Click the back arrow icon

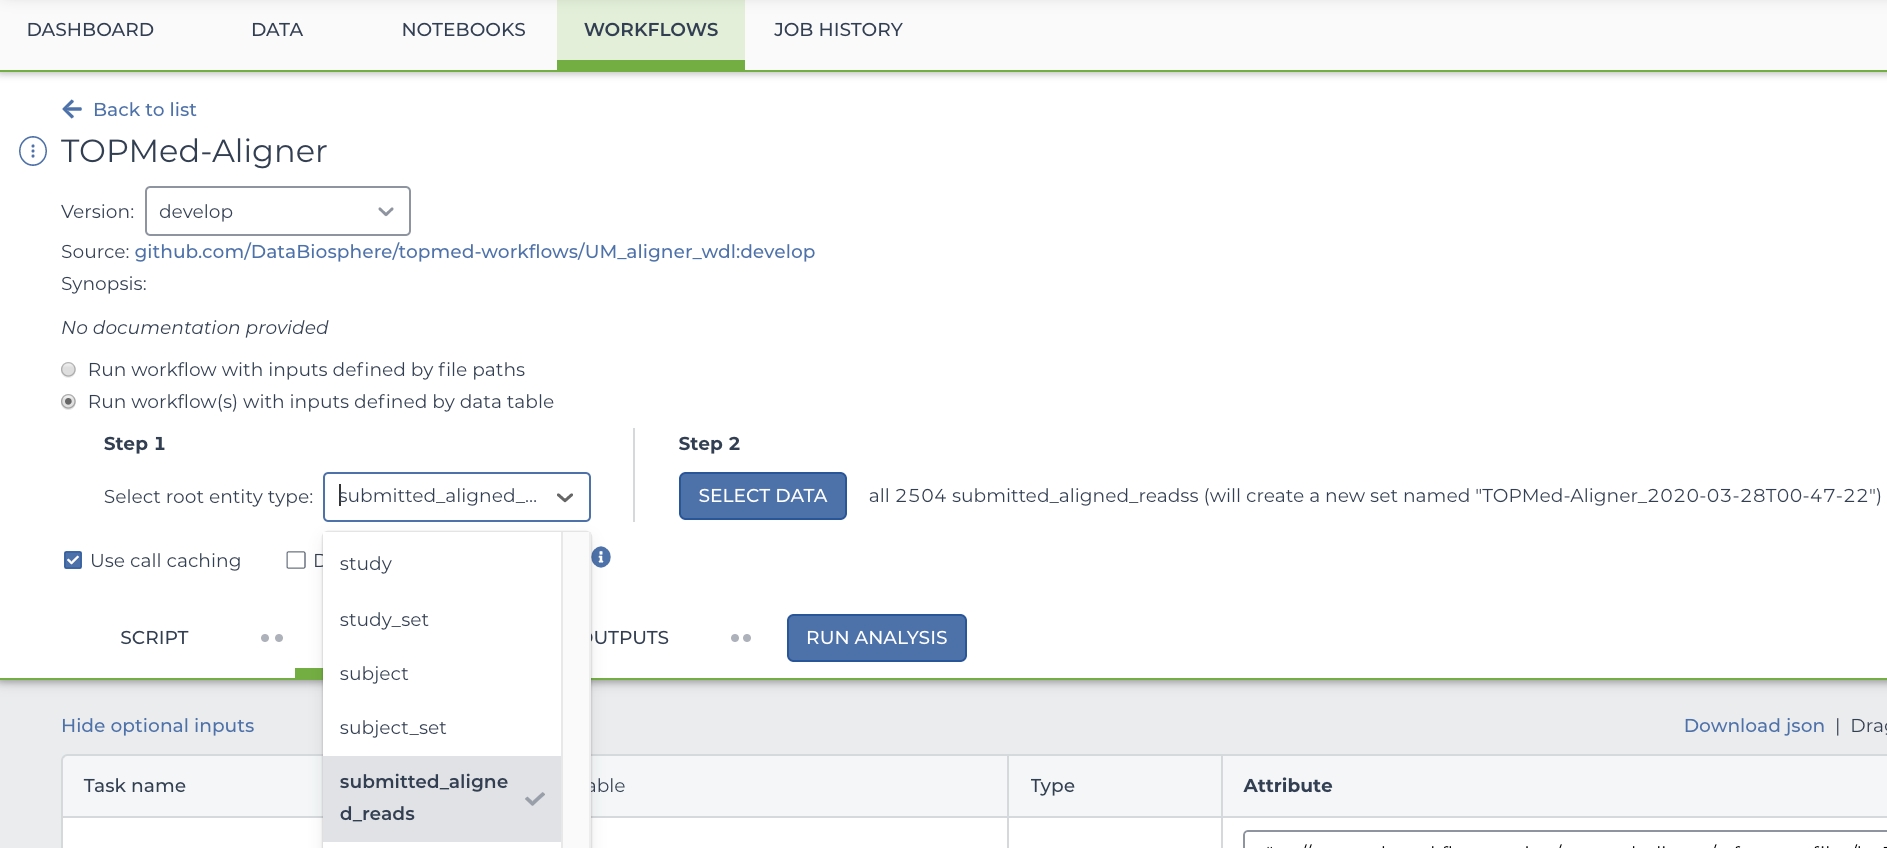point(72,109)
